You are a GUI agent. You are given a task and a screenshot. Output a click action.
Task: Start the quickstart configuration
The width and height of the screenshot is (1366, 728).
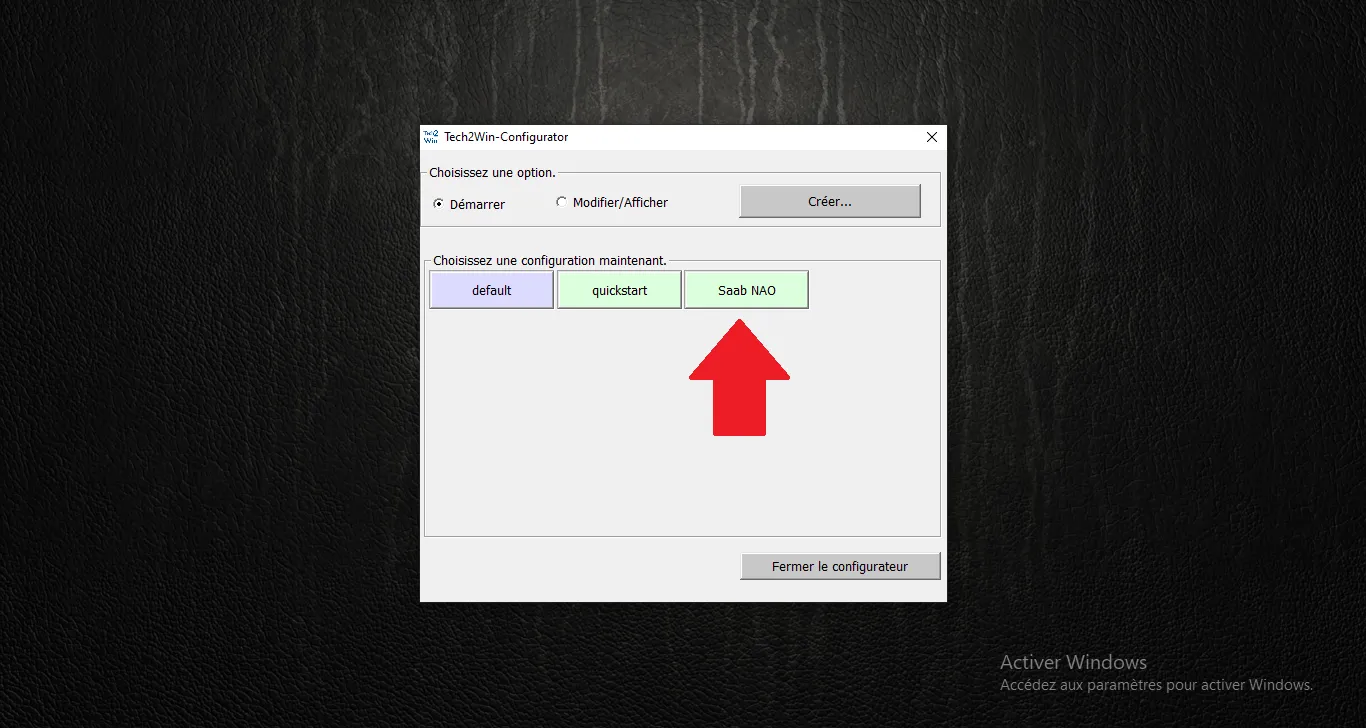tap(619, 290)
